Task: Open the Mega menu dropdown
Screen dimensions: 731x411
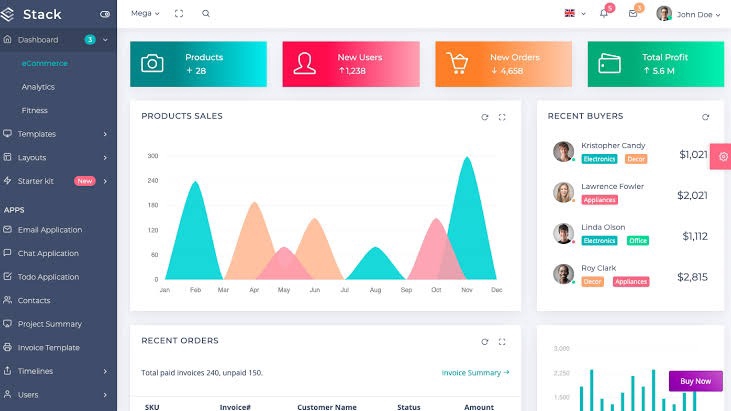Action: coord(145,14)
